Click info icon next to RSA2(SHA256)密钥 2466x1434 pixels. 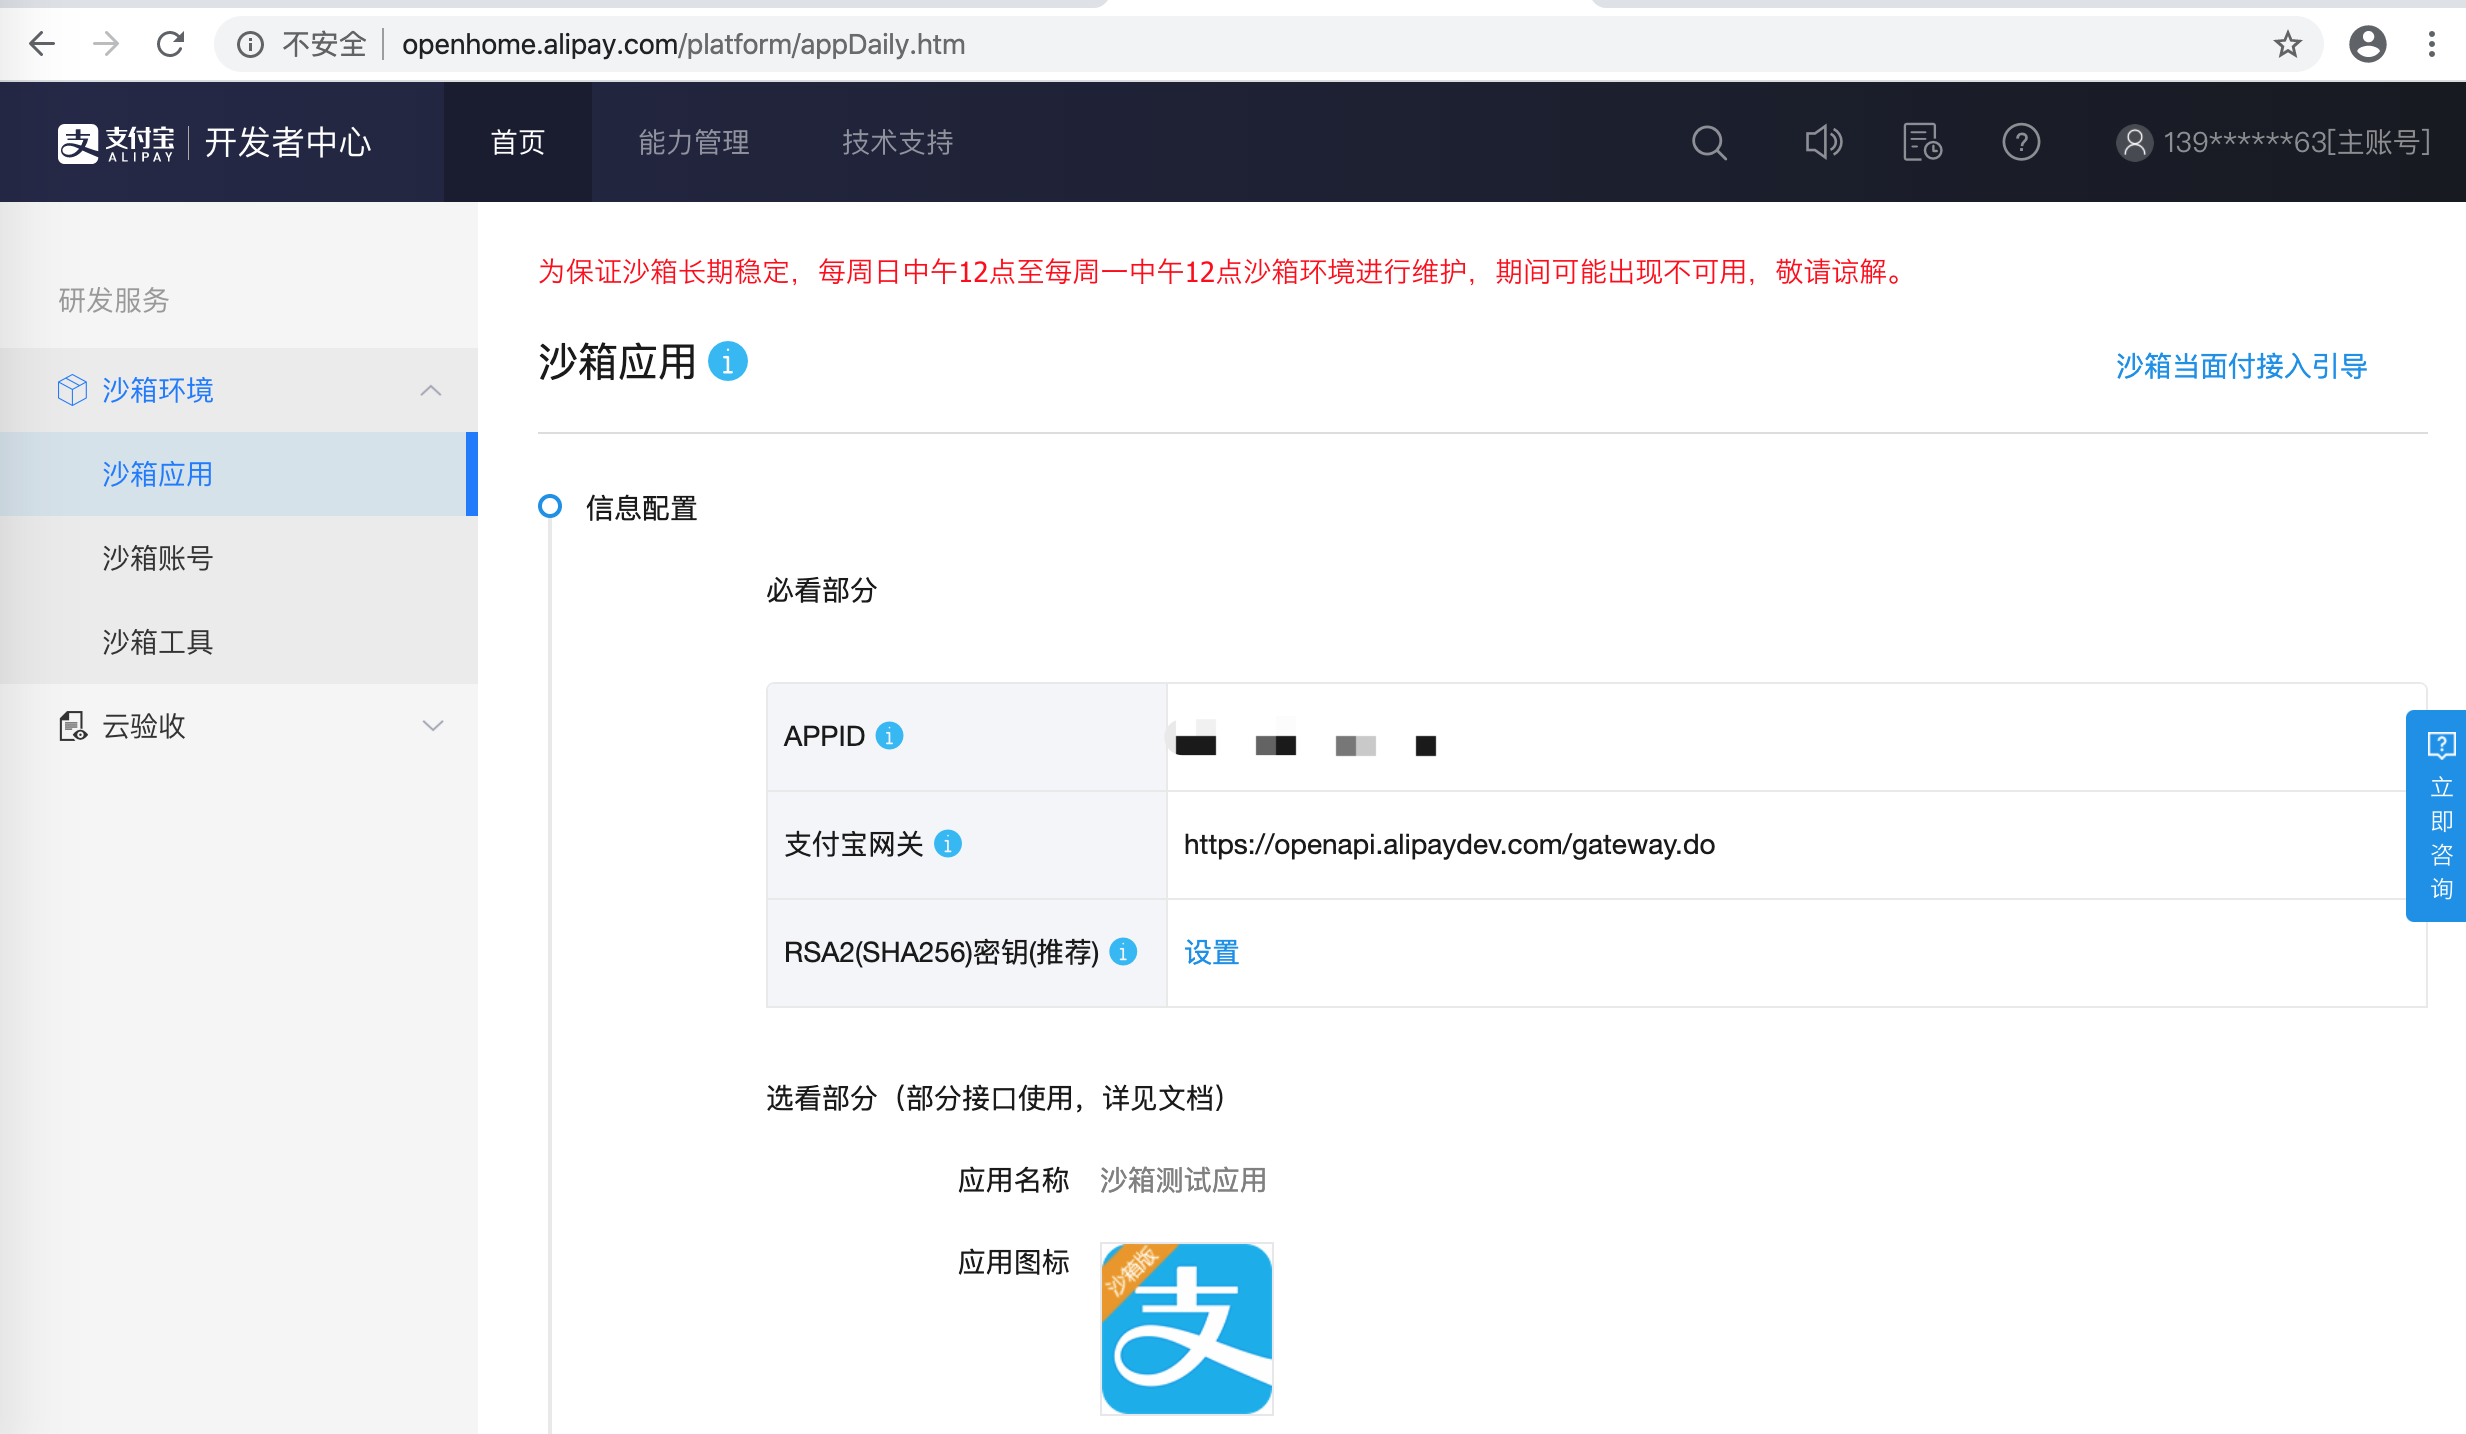[x=1123, y=952]
